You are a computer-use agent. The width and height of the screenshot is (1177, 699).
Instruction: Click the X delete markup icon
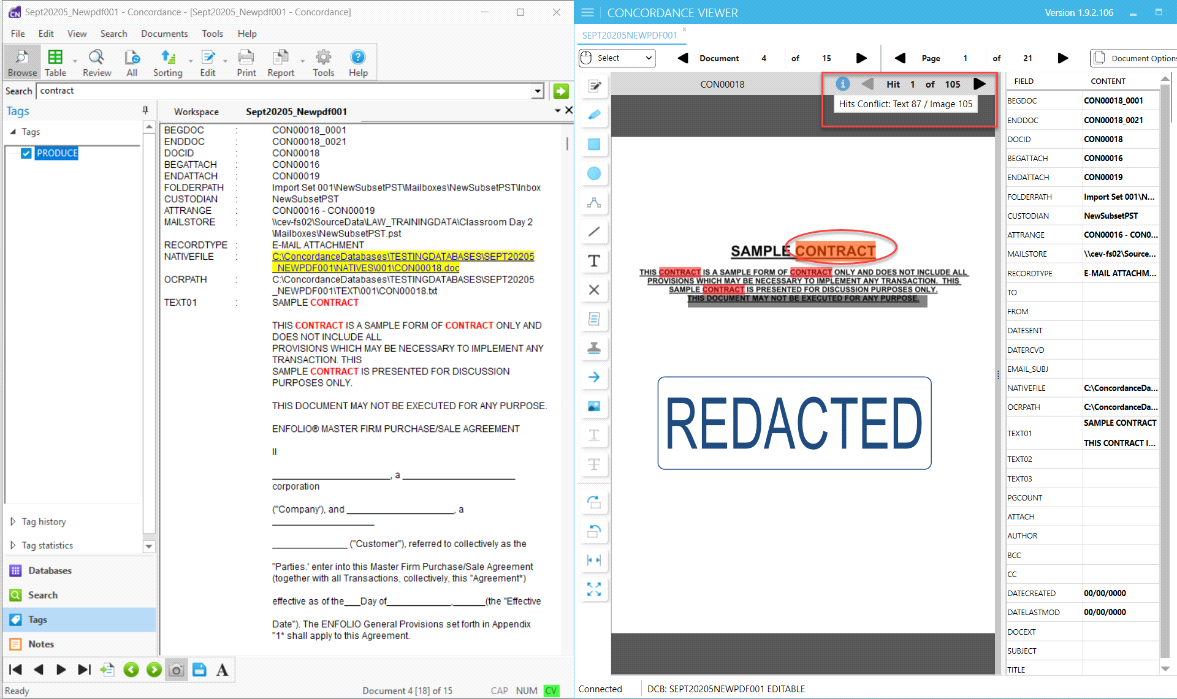click(x=594, y=290)
